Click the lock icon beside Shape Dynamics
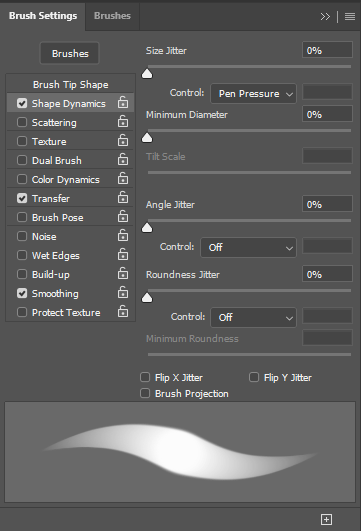The height and width of the screenshot is (531, 361). tap(123, 102)
